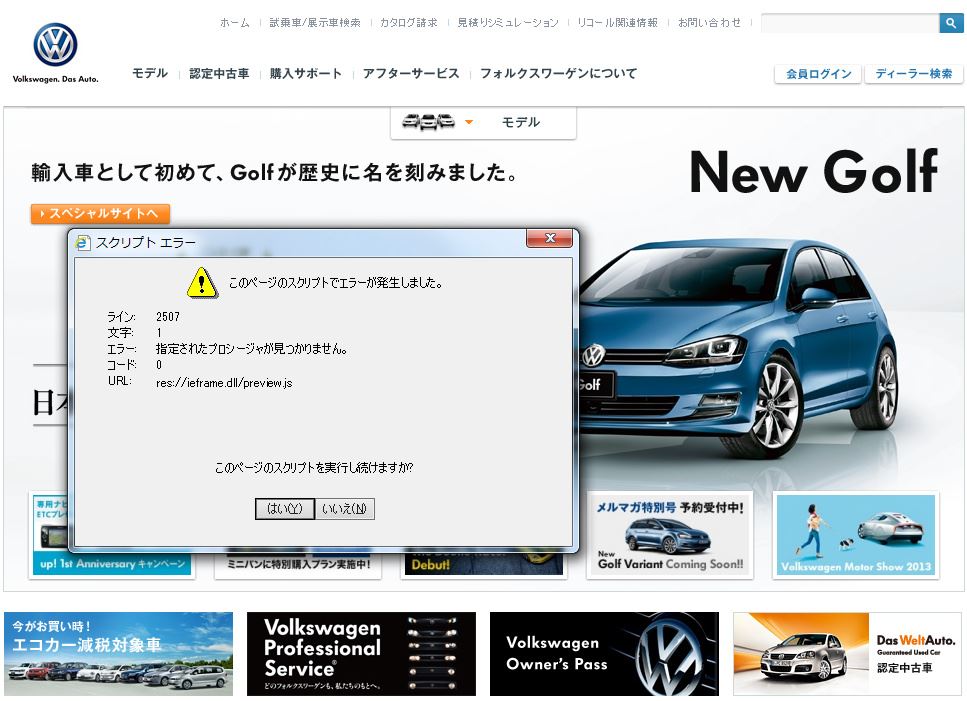Open the ホーム top link
Screen dimensions: 967x701
click(x=235, y=23)
